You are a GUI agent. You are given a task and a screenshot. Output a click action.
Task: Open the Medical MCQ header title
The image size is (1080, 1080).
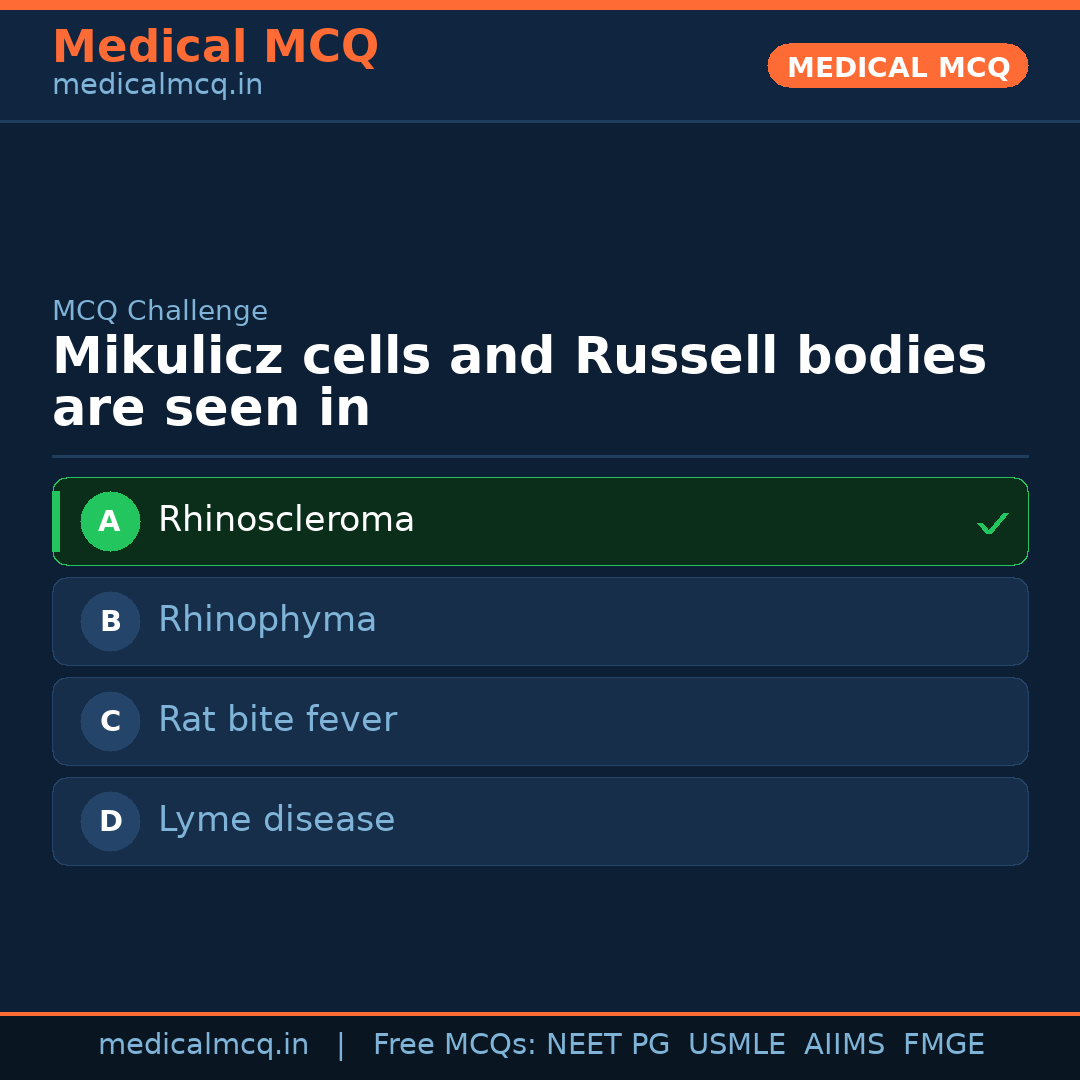tap(215, 47)
